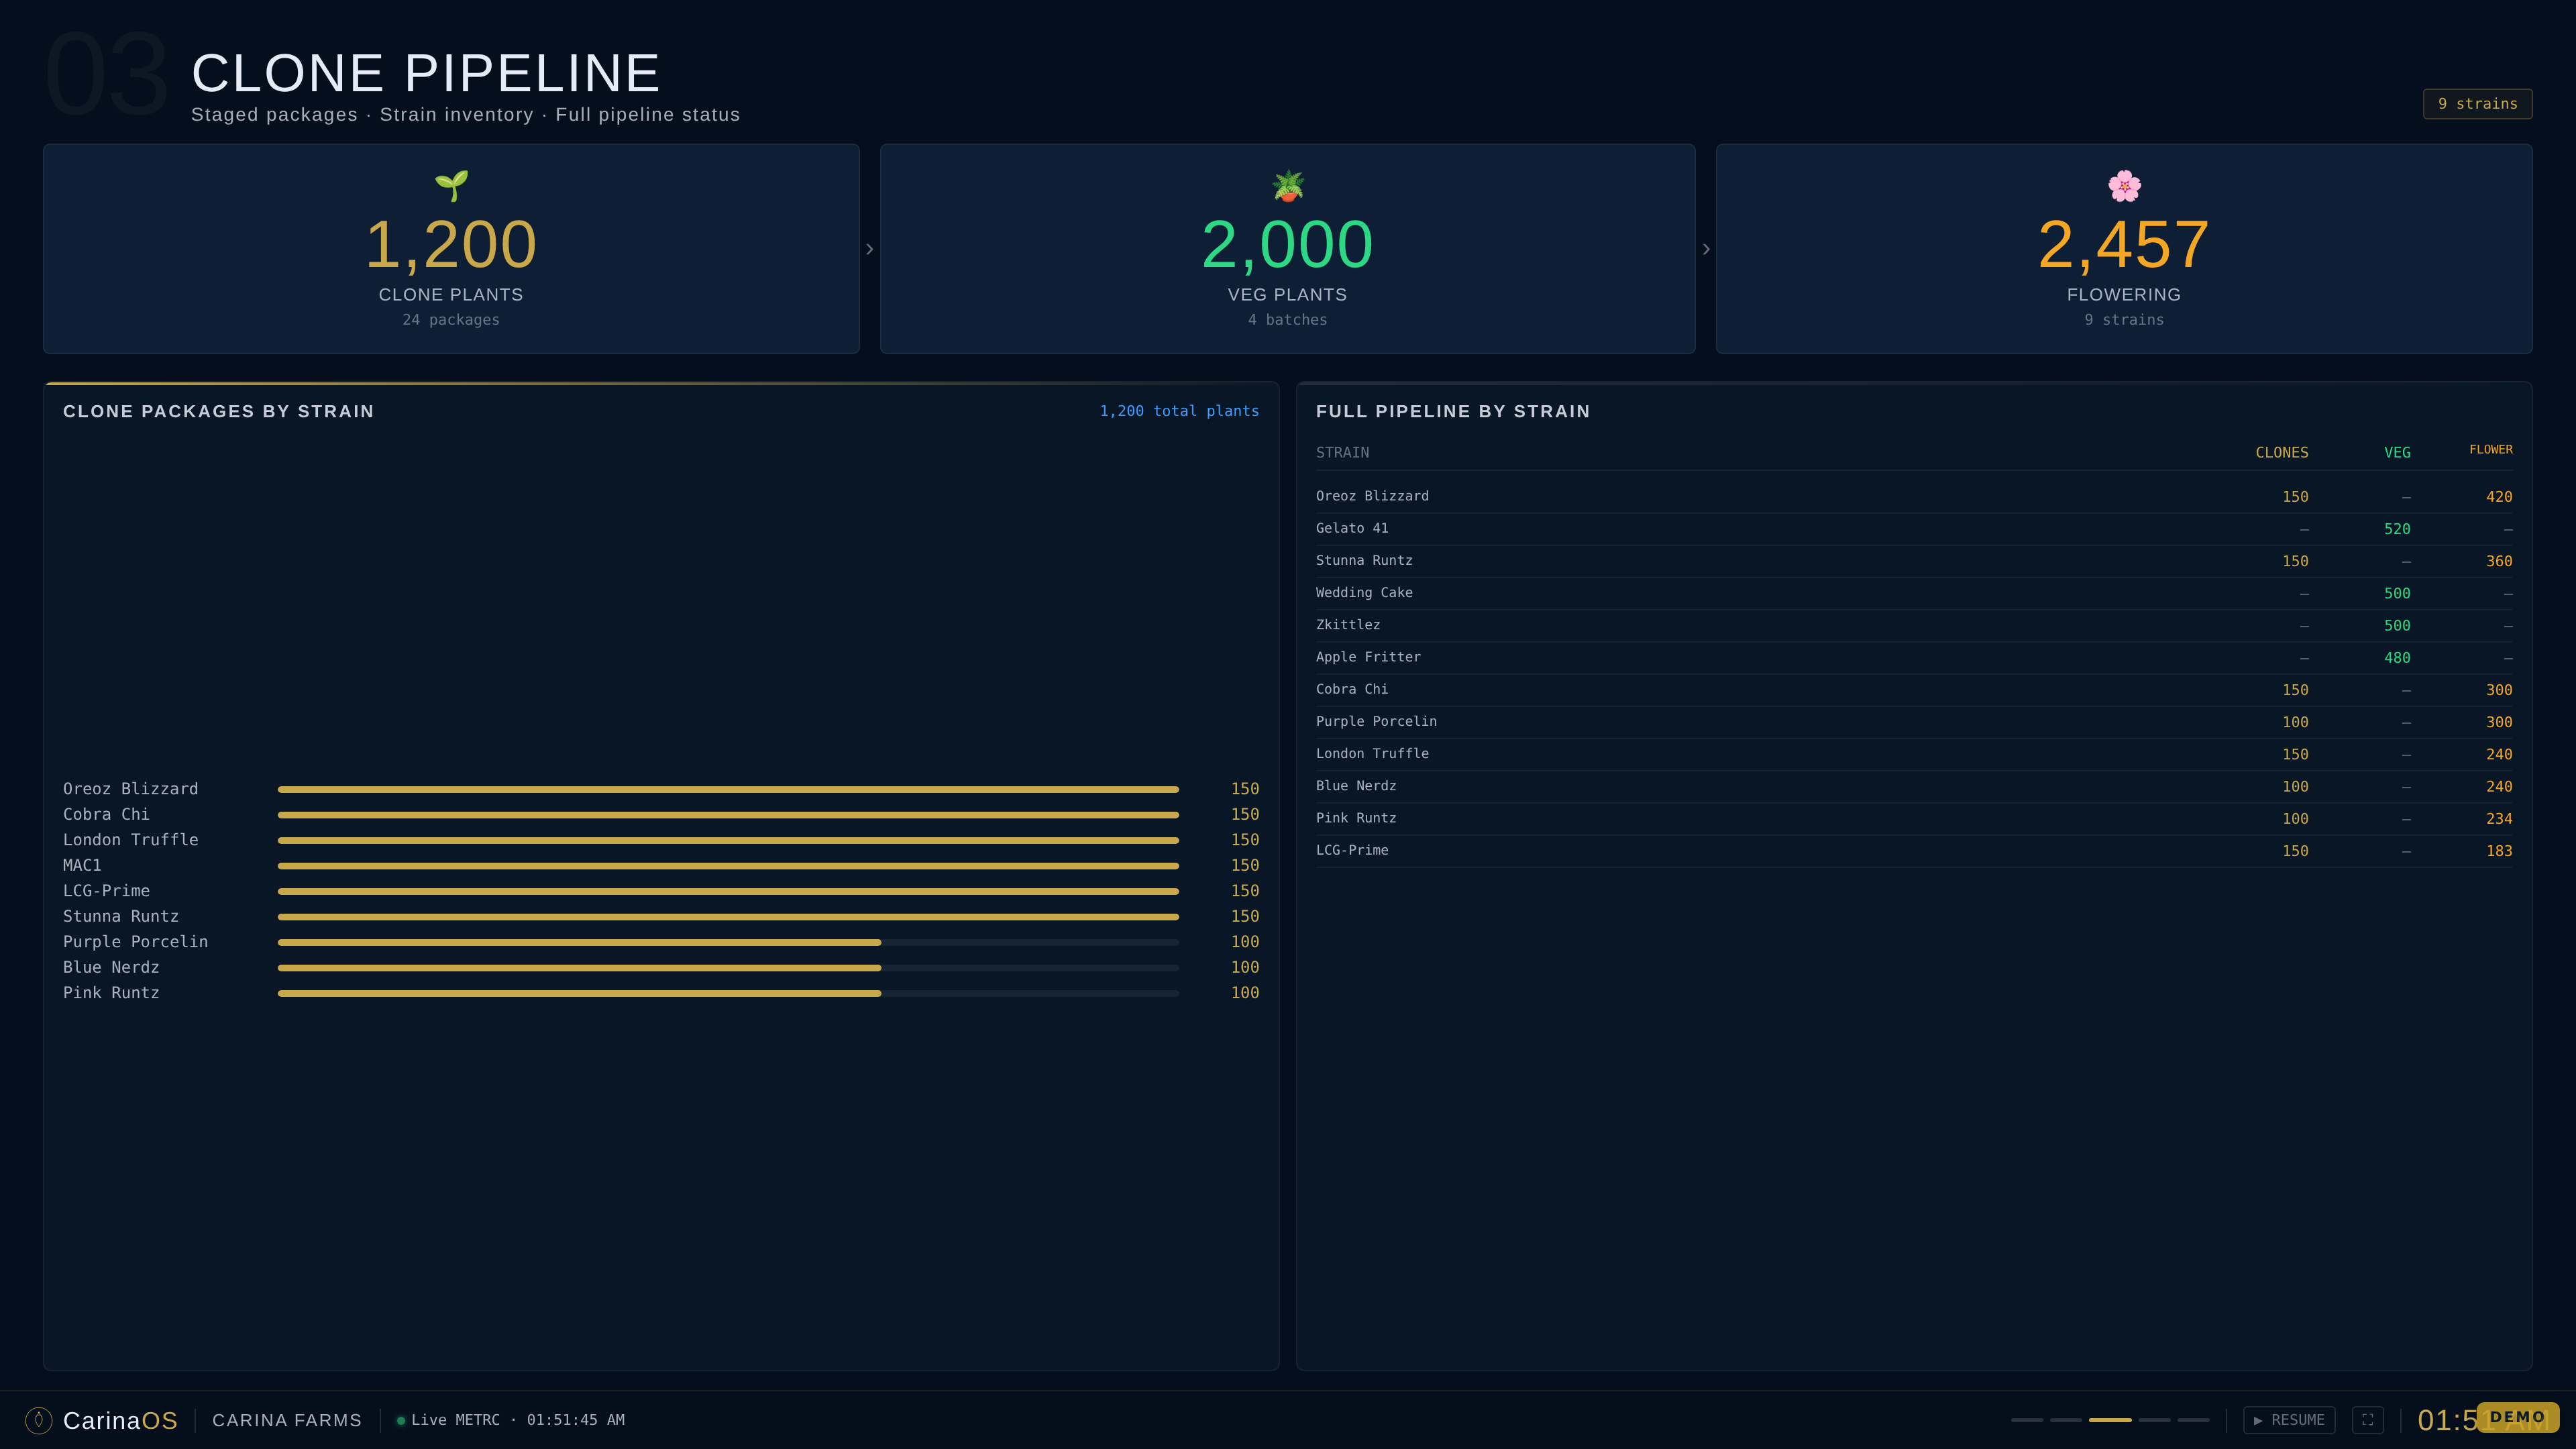The image size is (2576, 1449).
Task: Select Cobra Chi row in pipeline table
Action: tap(1914, 690)
